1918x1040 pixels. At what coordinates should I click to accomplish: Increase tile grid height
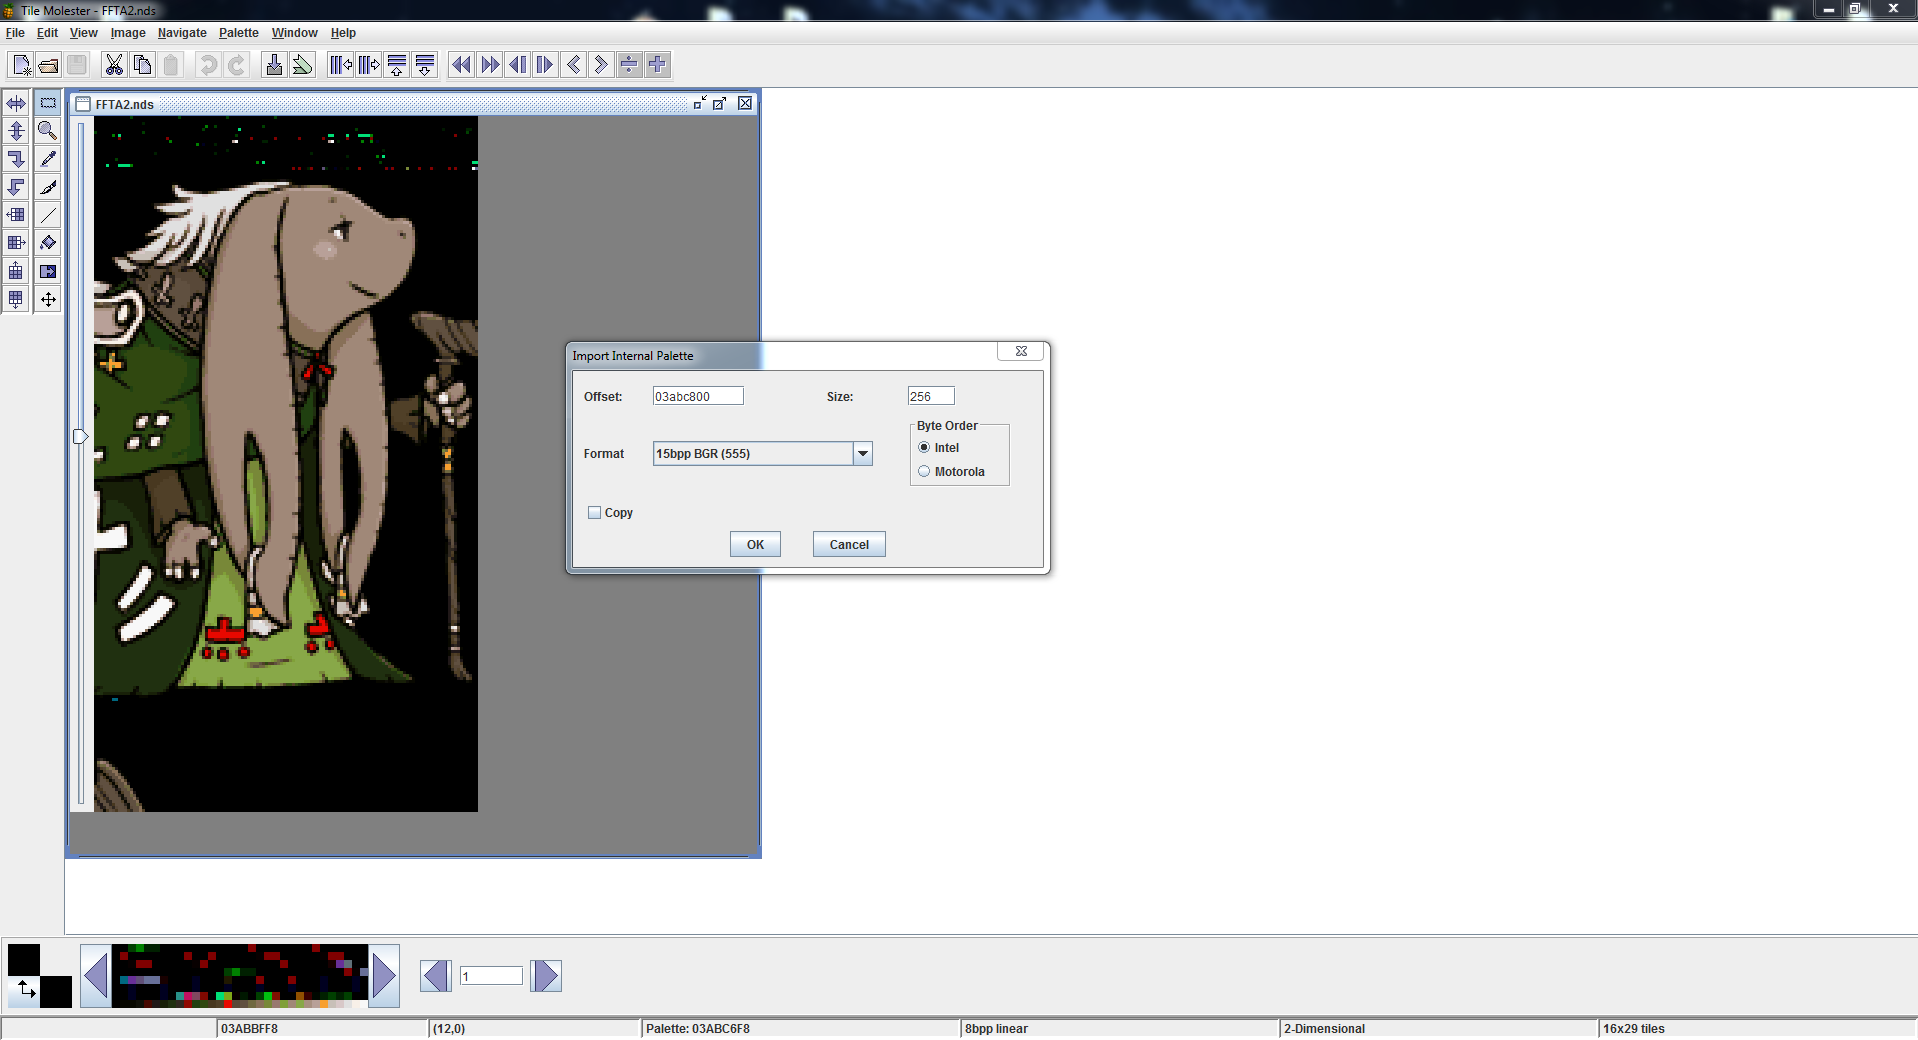(425, 65)
